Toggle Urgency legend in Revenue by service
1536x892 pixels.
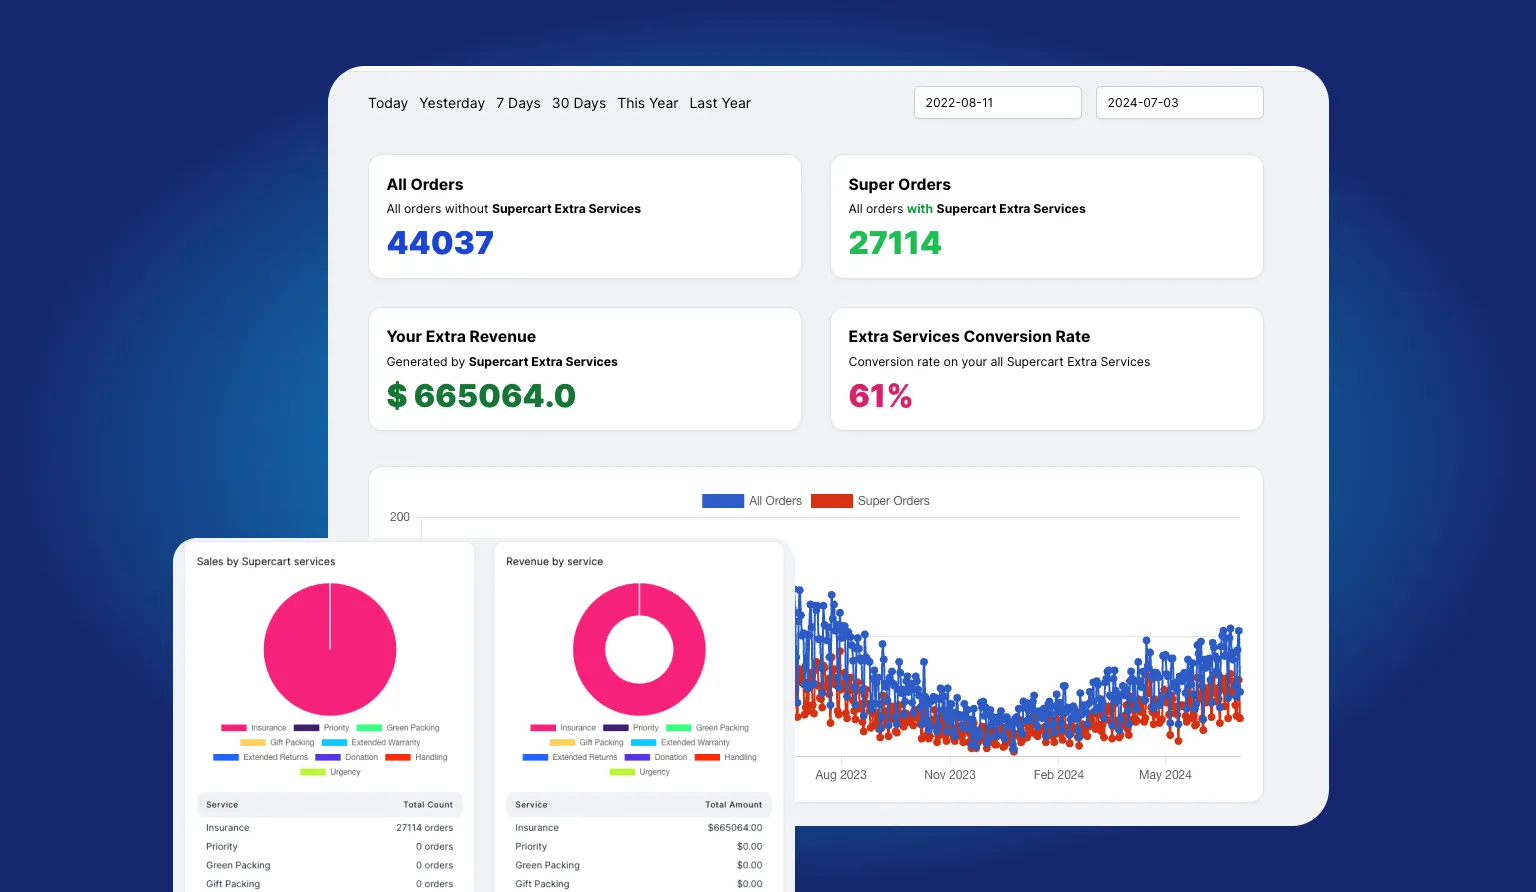click(x=640, y=772)
